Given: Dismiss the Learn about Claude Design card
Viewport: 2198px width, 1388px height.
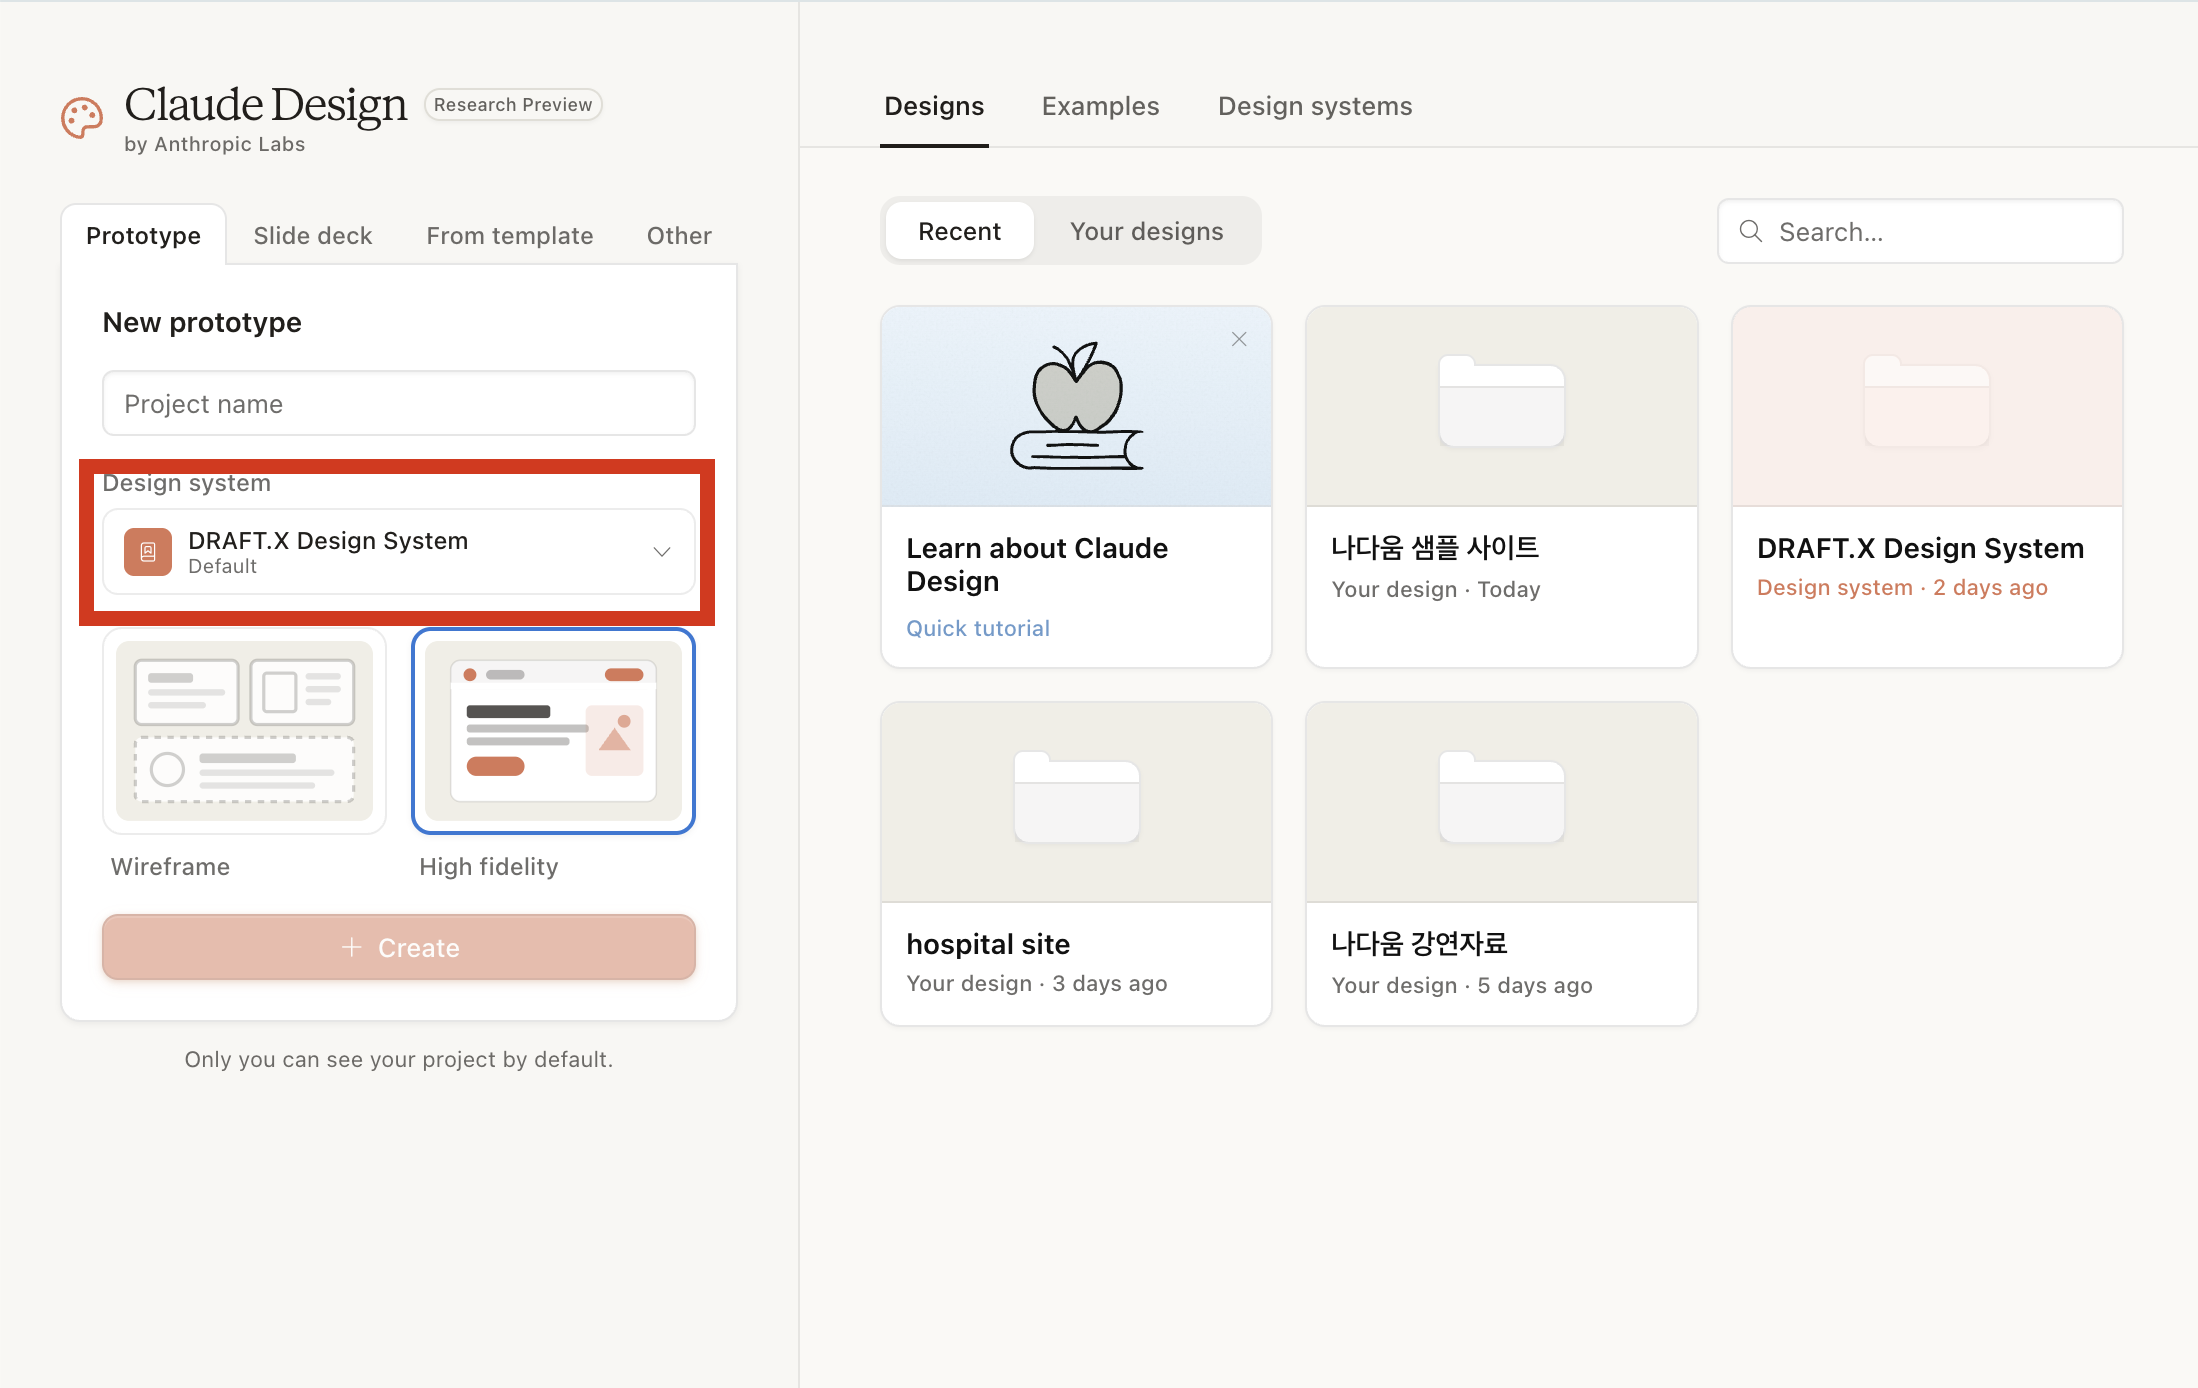Looking at the screenshot, I should pyautogui.click(x=1239, y=339).
